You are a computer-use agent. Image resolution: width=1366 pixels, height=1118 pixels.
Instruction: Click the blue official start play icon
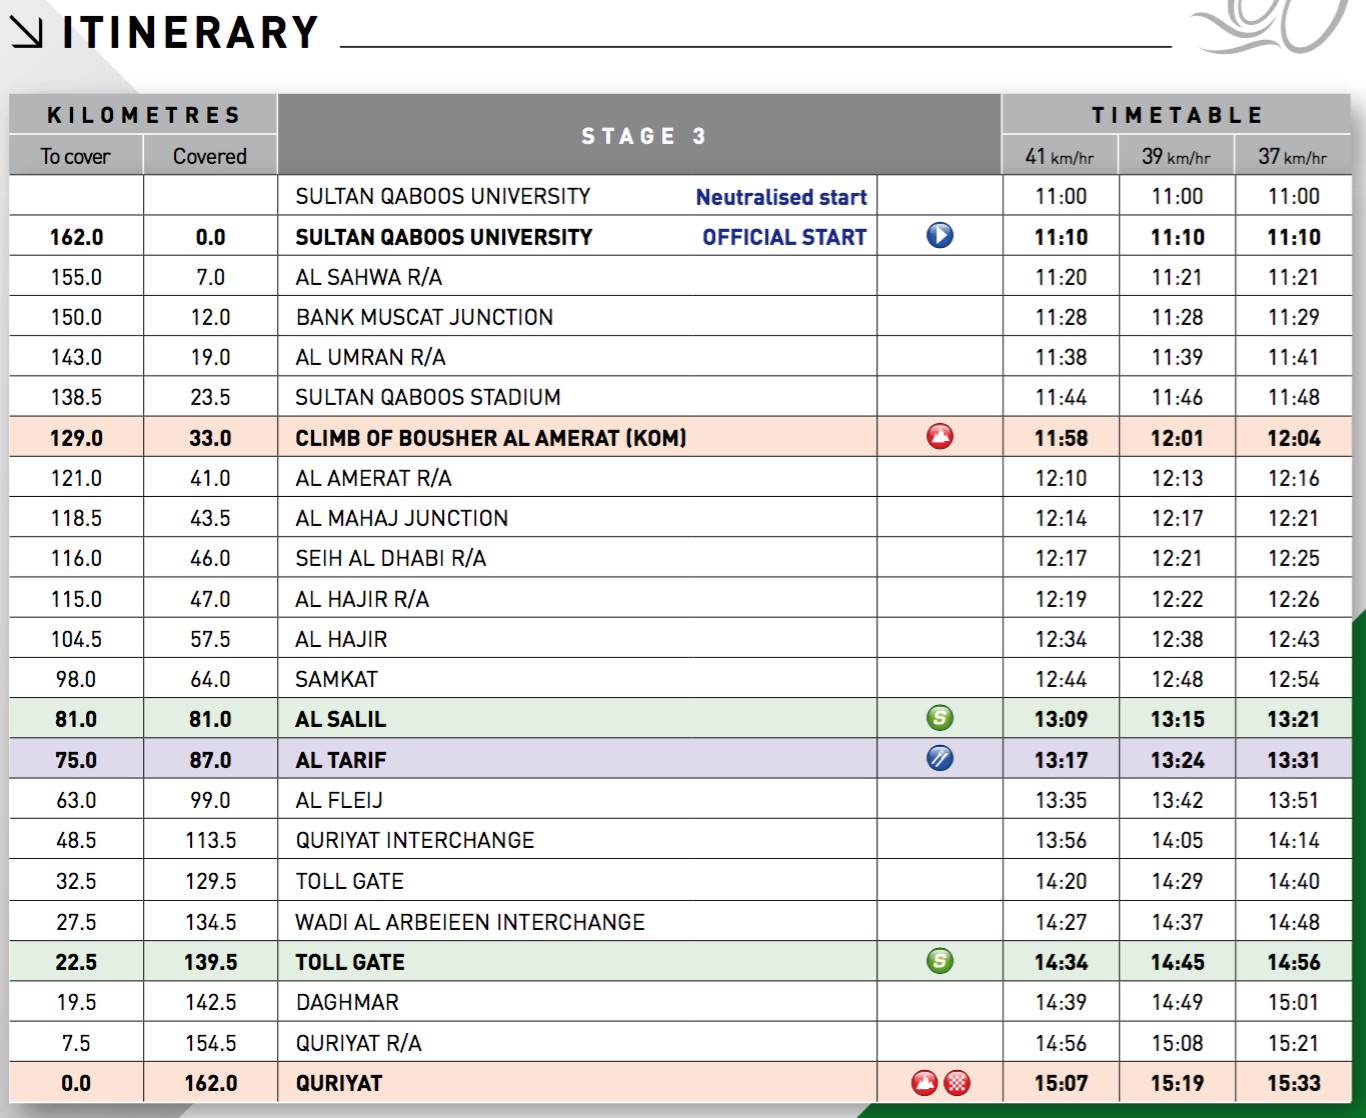tap(939, 236)
